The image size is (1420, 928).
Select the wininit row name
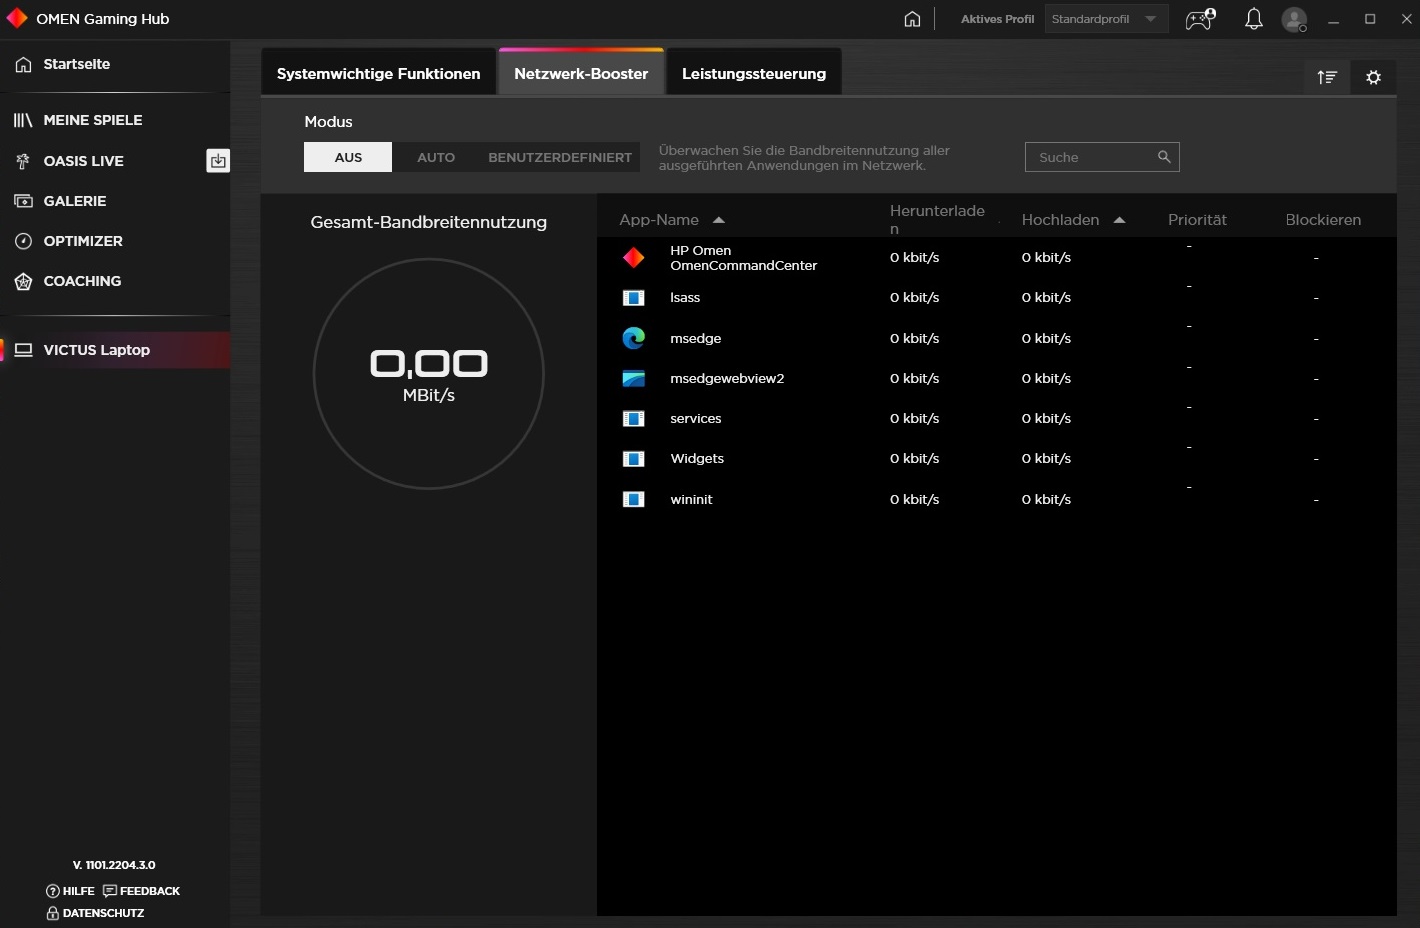[x=691, y=499]
